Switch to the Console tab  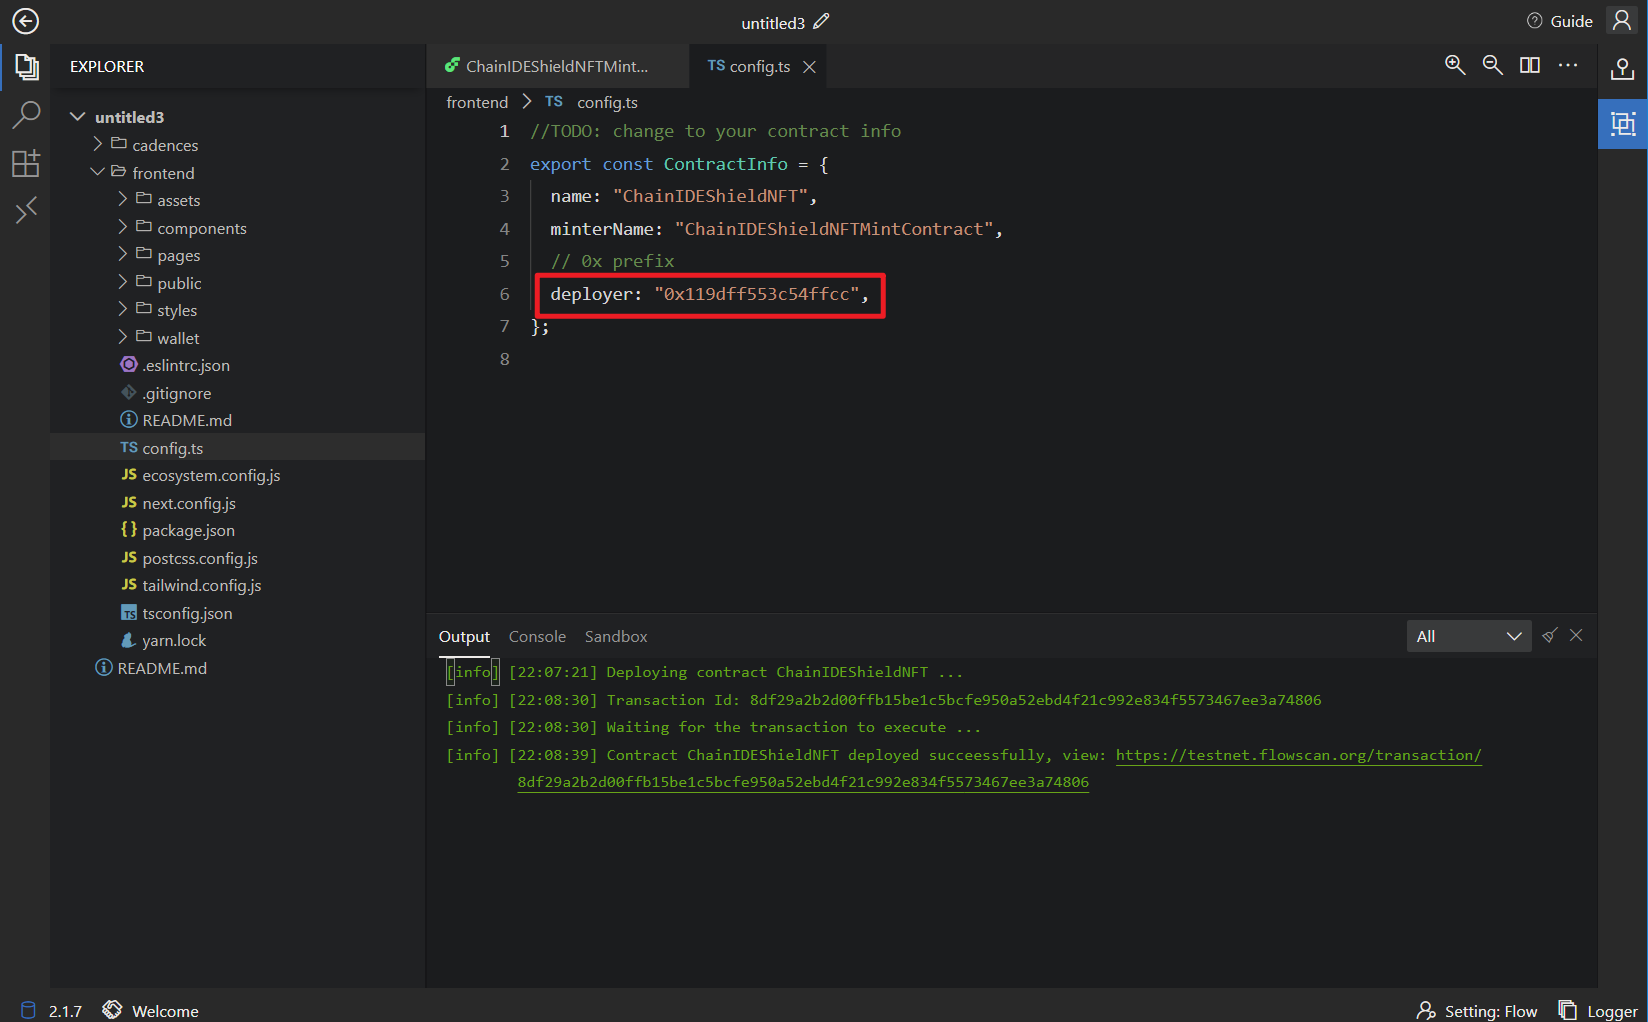click(x=537, y=637)
